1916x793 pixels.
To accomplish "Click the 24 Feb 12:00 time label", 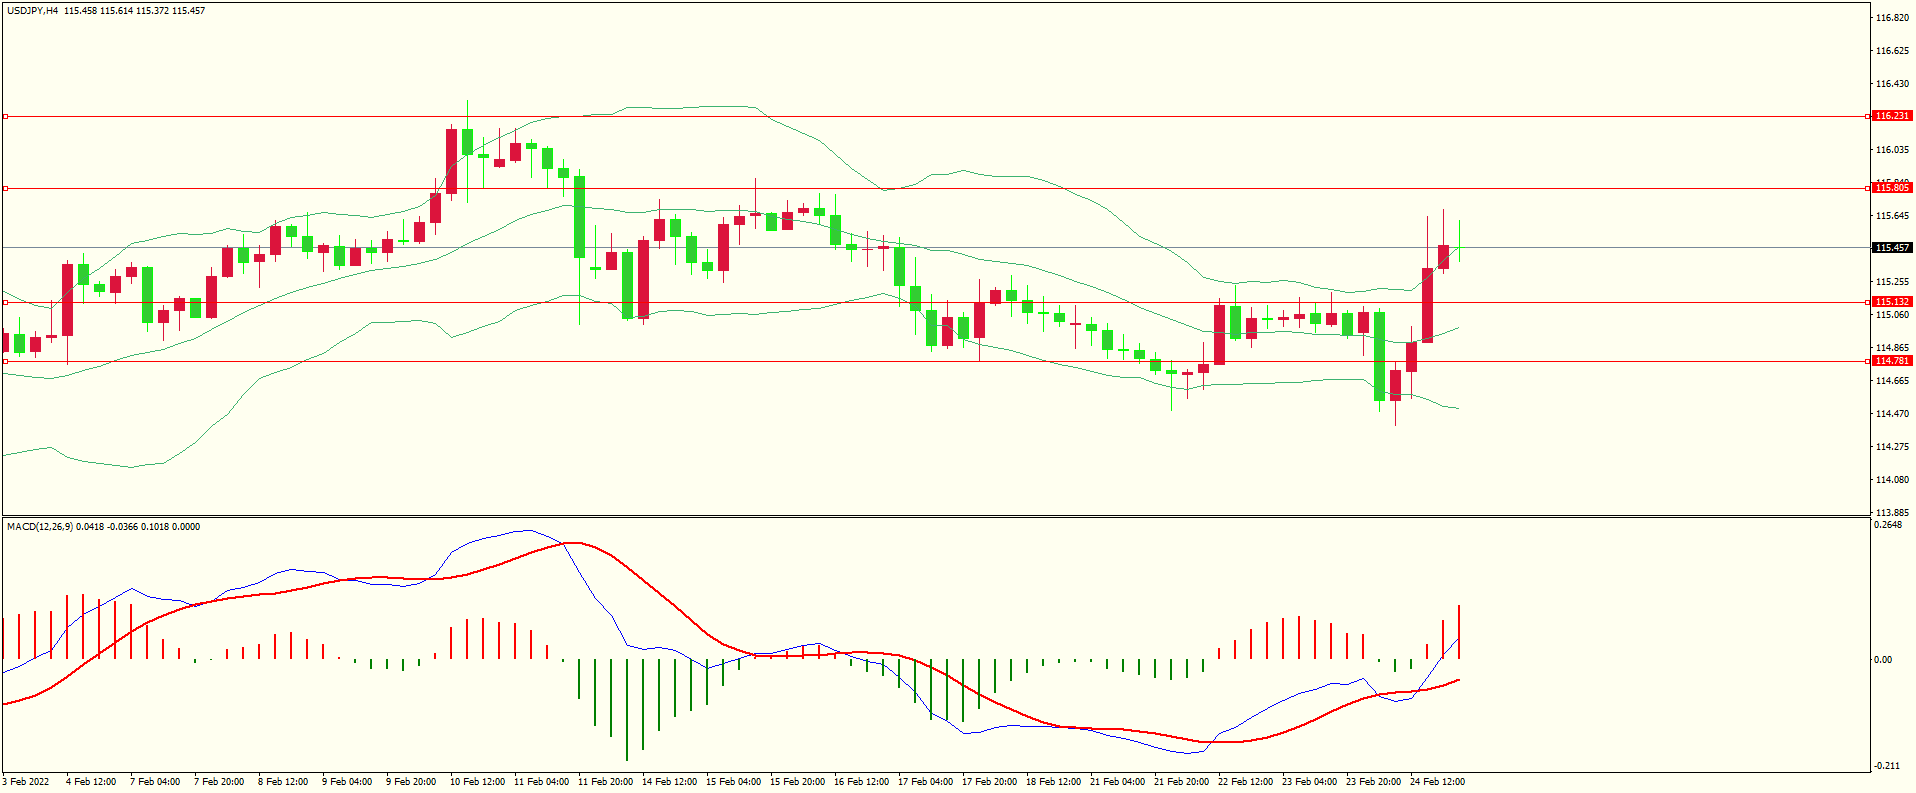I will click(x=1437, y=782).
